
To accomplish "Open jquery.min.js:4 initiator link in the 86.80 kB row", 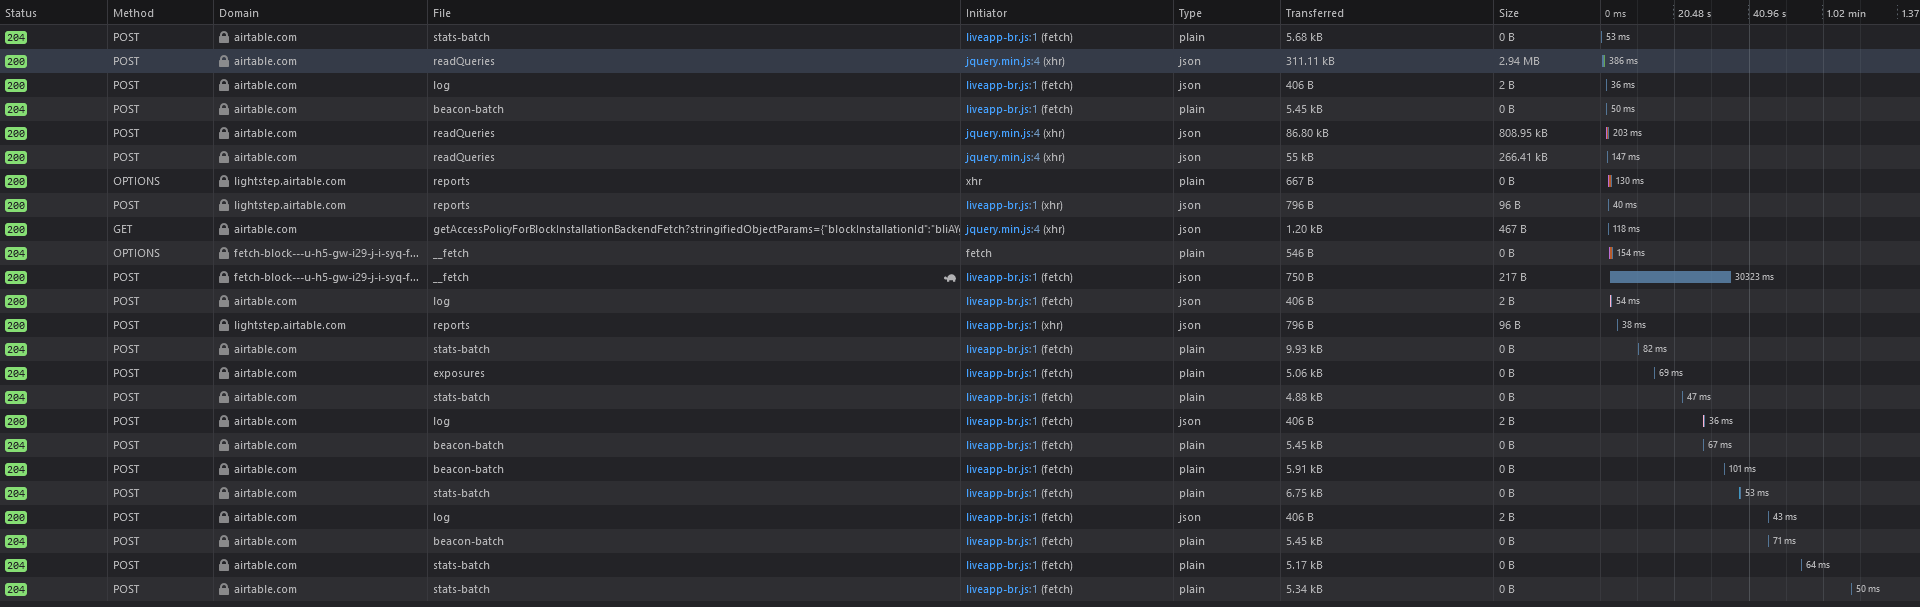I will (x=1002, y=133).
